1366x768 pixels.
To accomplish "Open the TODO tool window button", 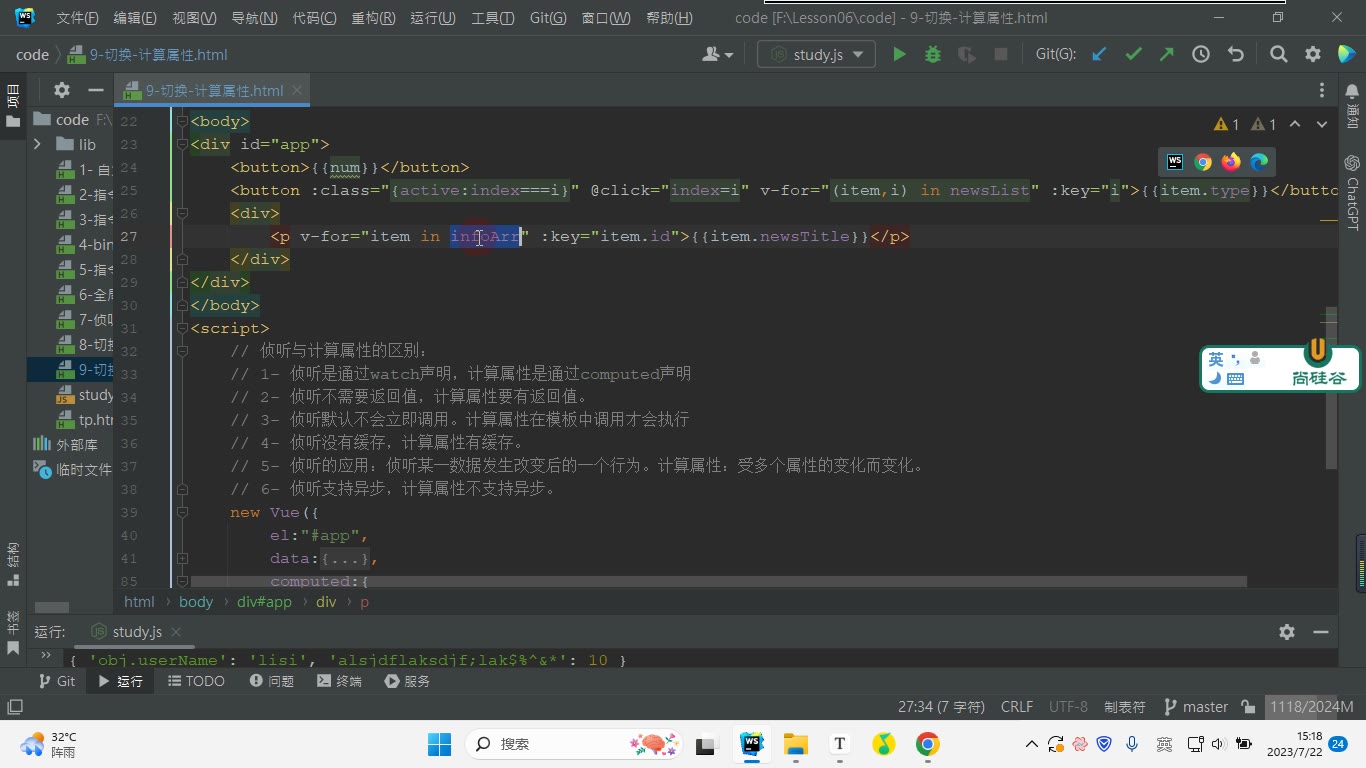I will click(x=196, y=681).
